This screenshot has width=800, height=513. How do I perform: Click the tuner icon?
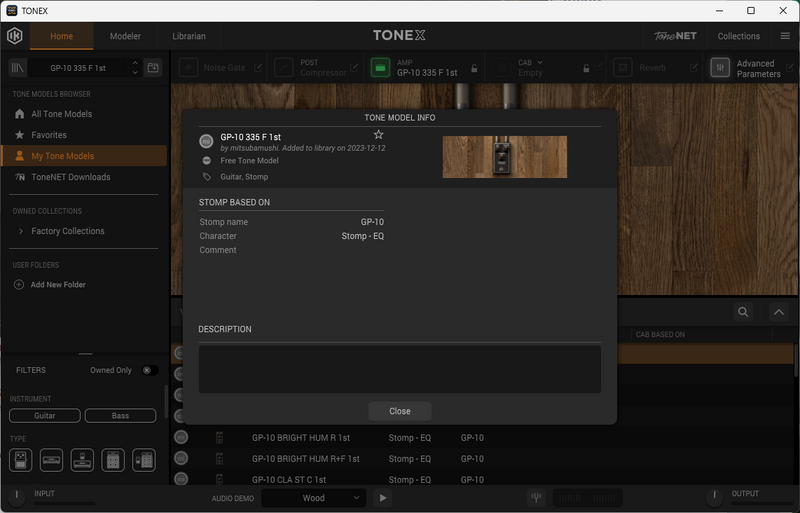click(536, 497)
